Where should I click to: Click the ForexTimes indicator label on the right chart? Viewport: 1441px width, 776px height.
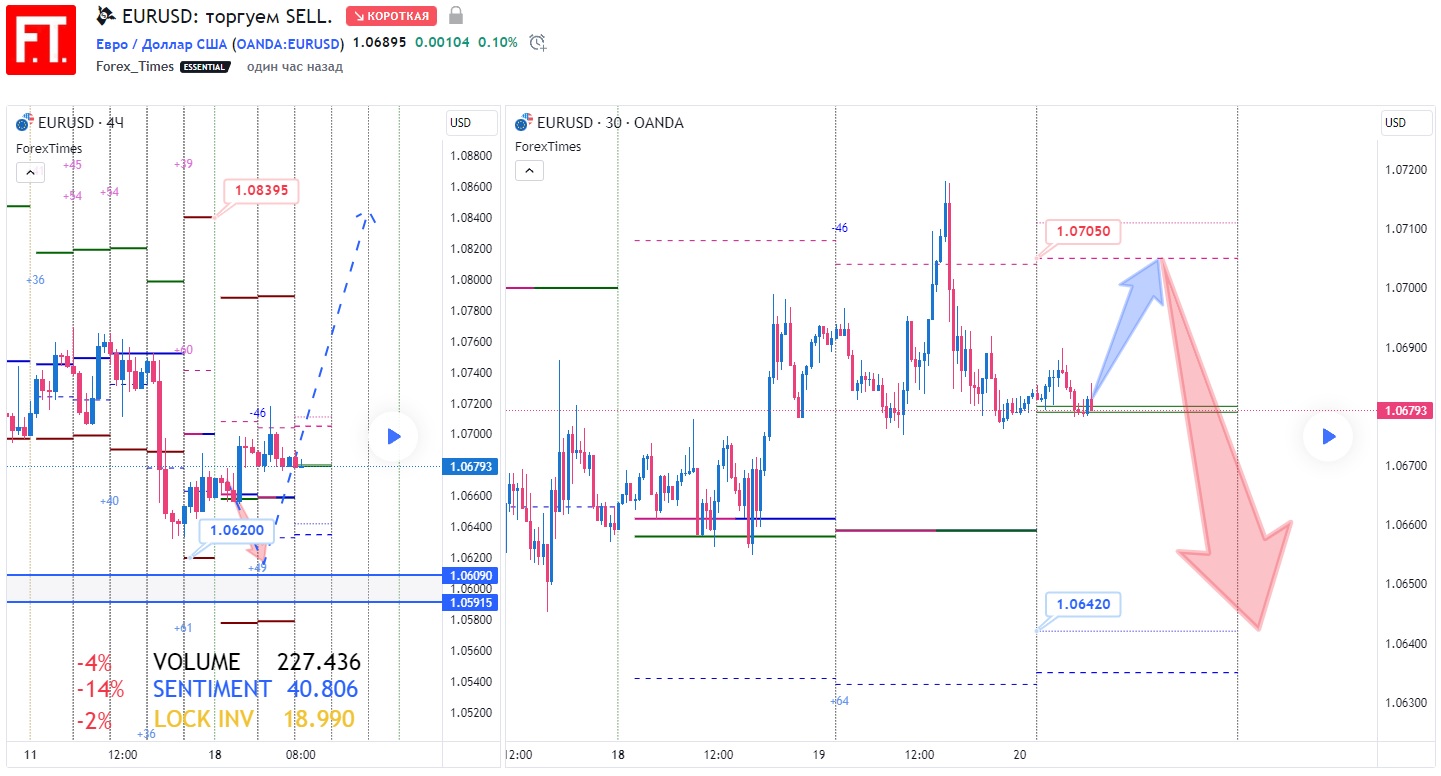coord(548,146)
